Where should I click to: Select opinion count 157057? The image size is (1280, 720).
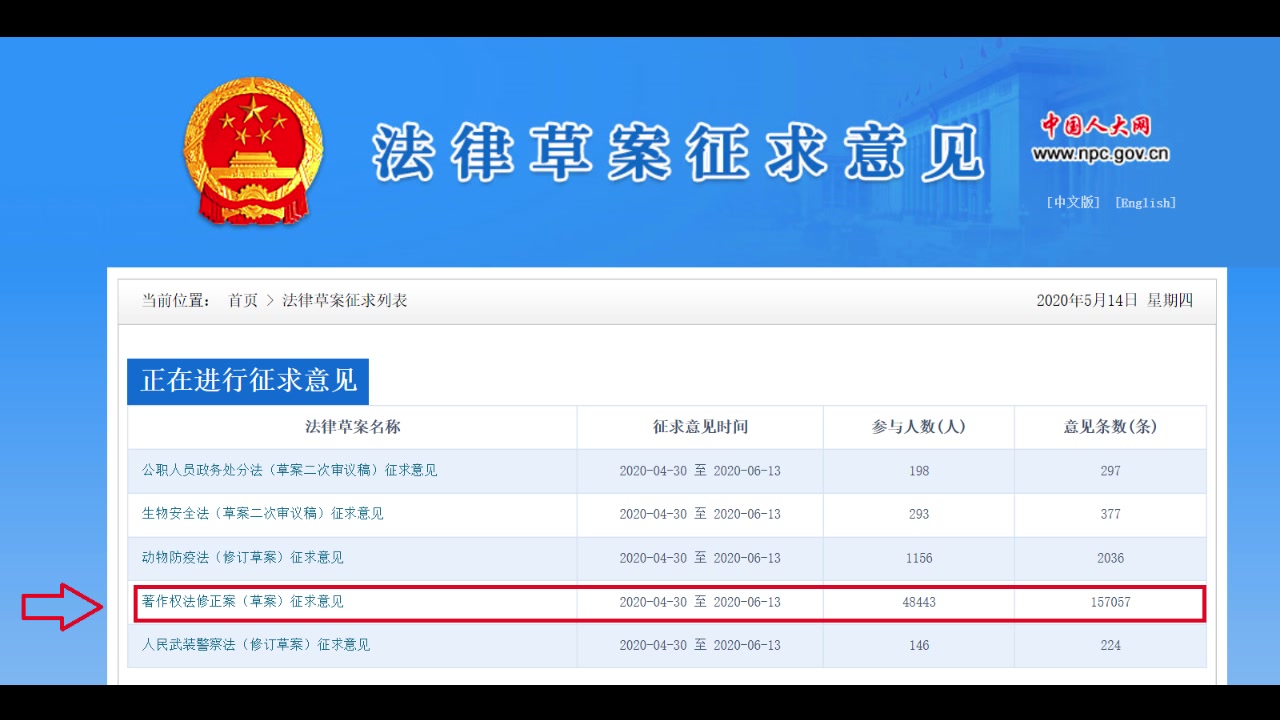1110,602
